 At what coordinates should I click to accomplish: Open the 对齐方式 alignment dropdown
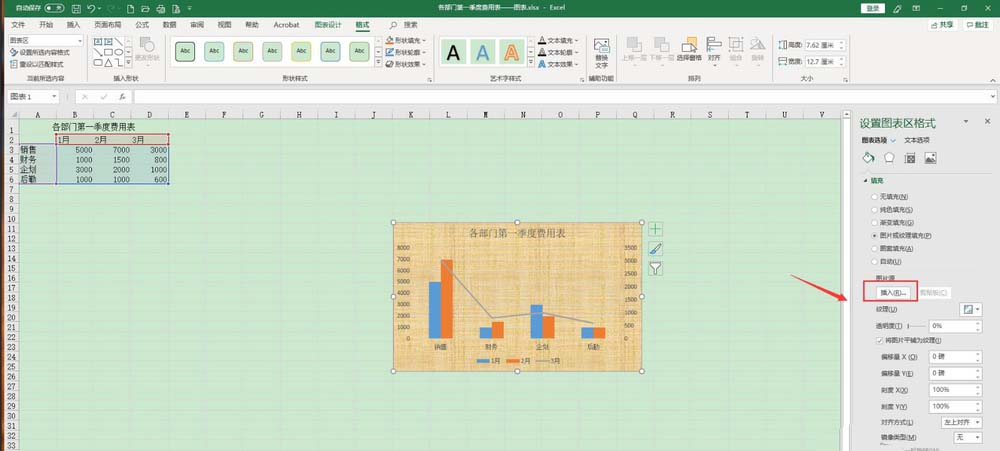(x=962, y=422)
